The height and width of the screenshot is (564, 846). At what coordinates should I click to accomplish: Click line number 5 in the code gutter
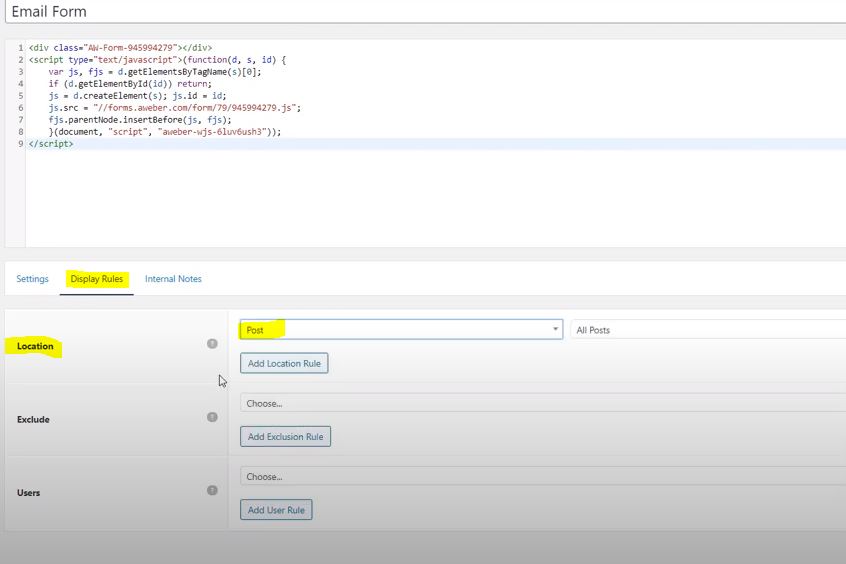tap(21, 96)
